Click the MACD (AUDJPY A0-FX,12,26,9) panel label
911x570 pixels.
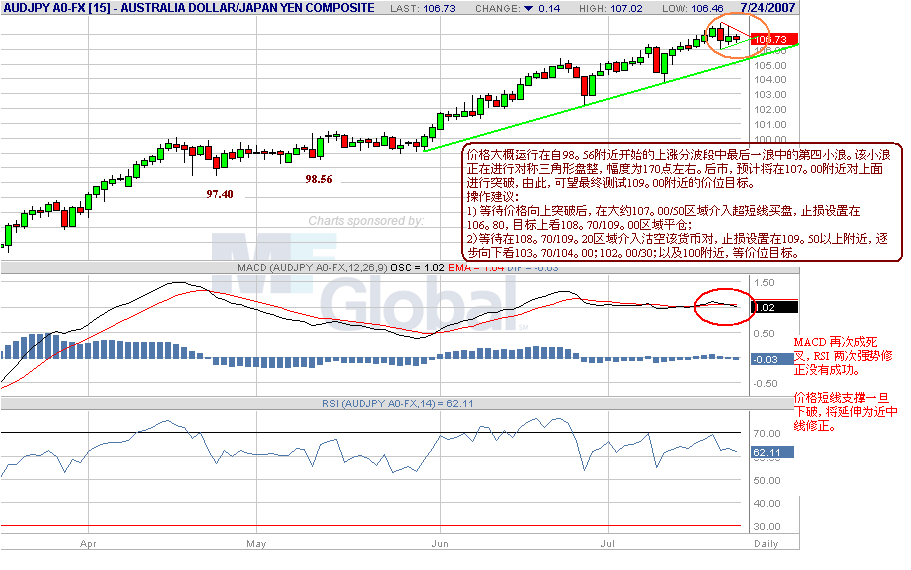coord(312,268)
